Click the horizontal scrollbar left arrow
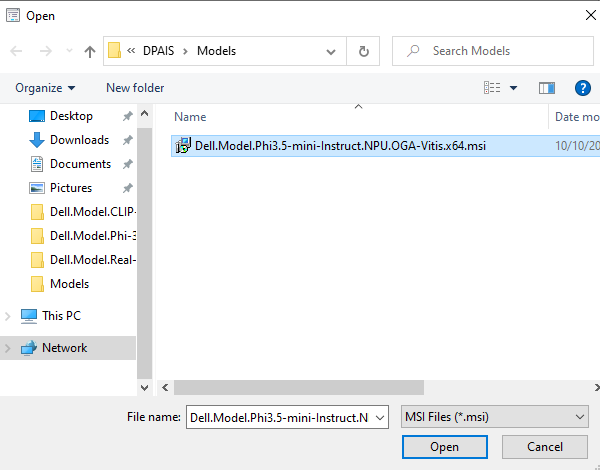600x470 pixels. click(165, 388)
